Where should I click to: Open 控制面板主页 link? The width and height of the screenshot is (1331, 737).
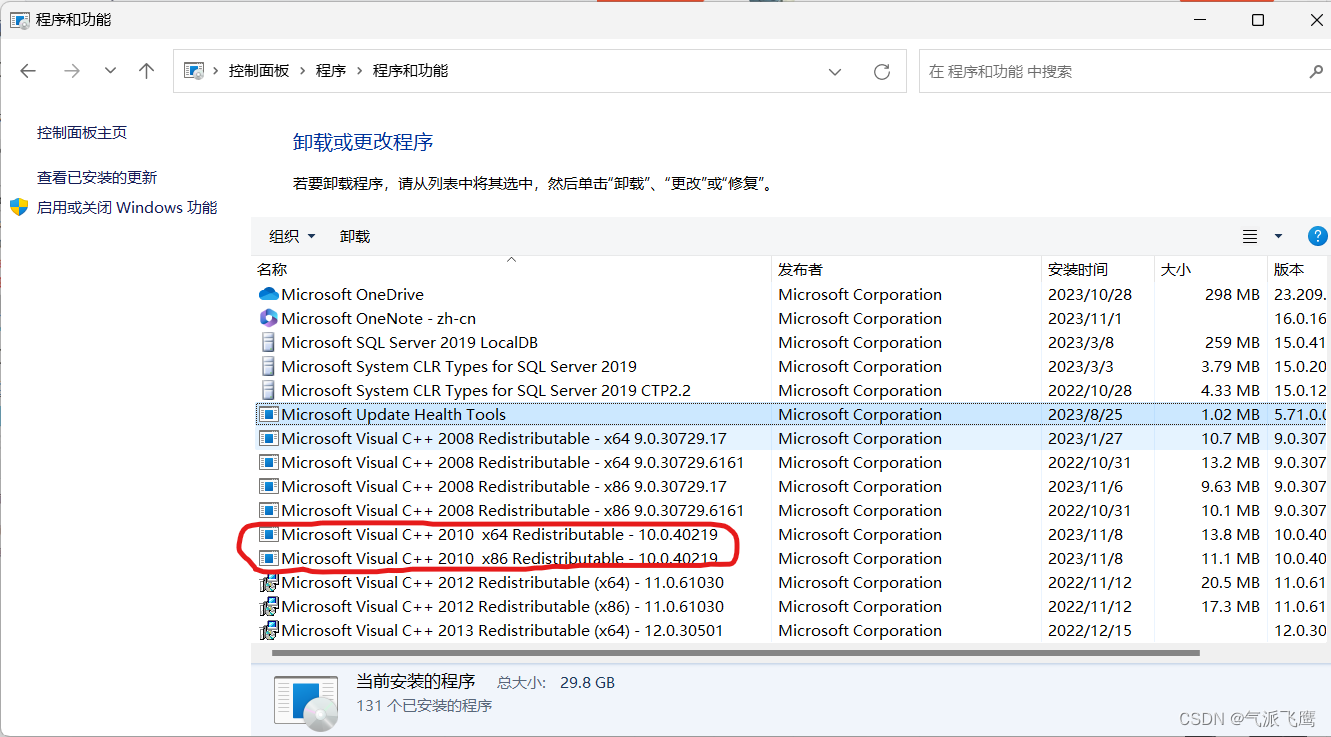point(82,132)
